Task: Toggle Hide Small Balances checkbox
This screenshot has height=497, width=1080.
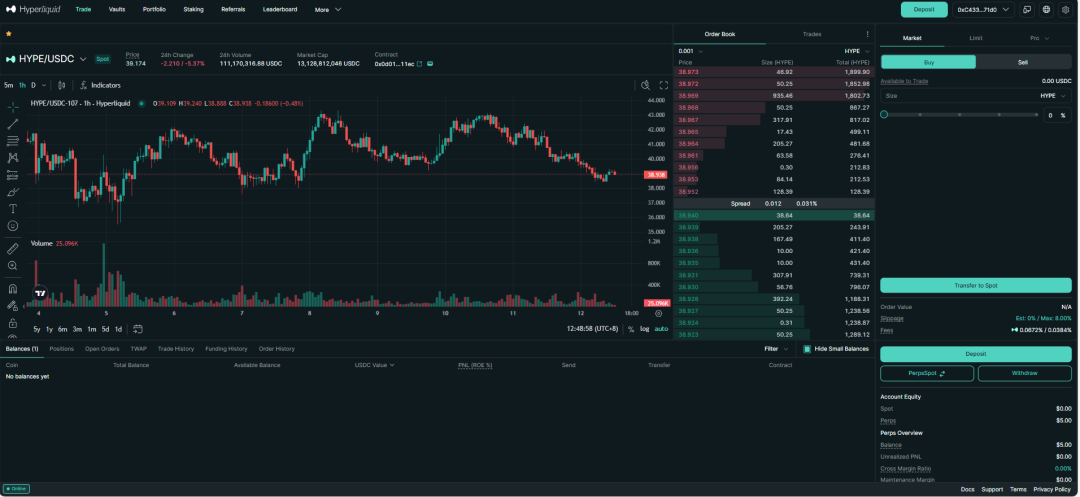Action: (x=807, y=349)
